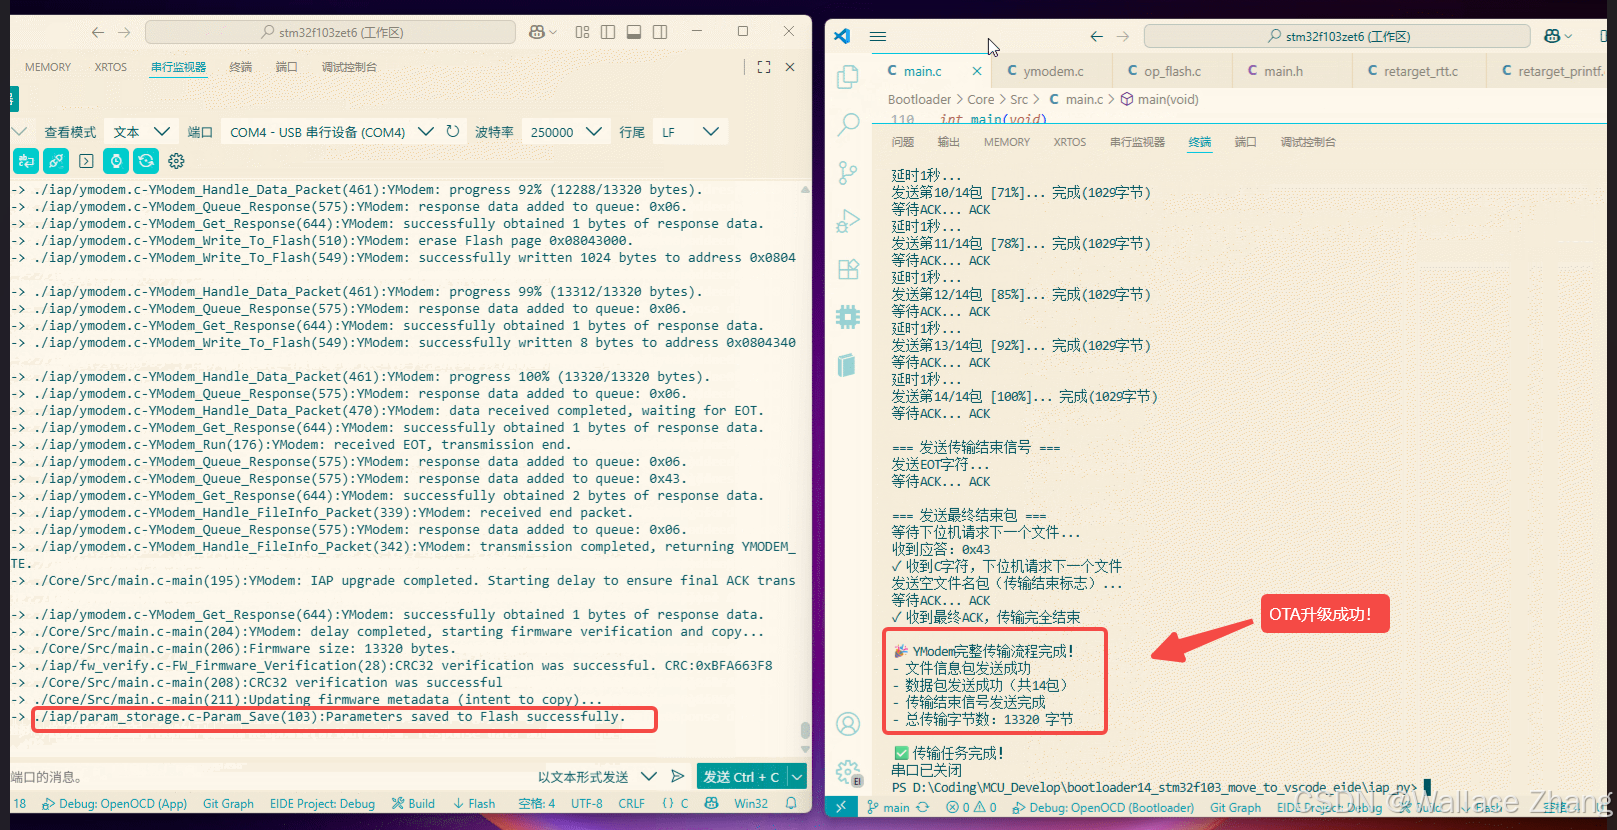Open chip (EIDE) view in right activity bar
Image resolution: width=1617 pixels, height=830 pixels.
[848, 317]
